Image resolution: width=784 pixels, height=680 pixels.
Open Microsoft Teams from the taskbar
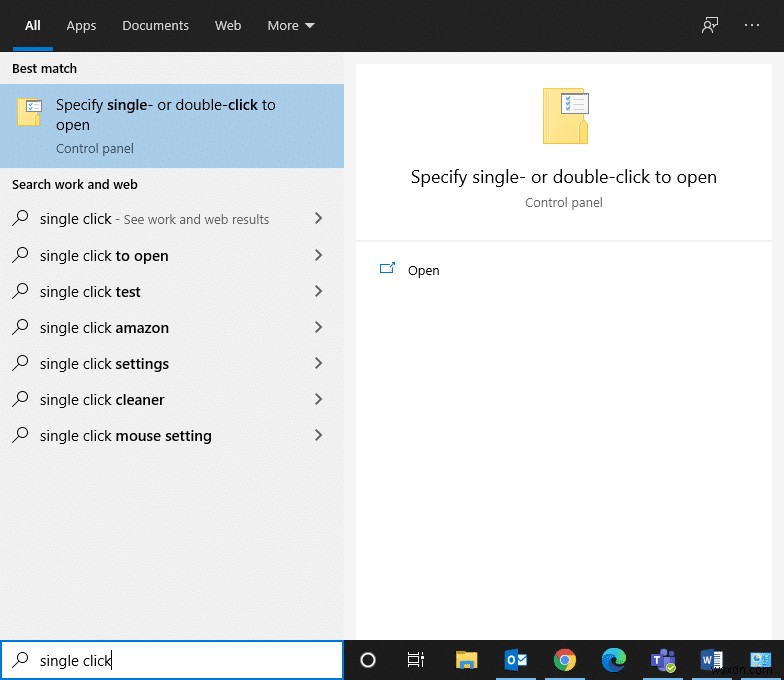coord(663,660)
